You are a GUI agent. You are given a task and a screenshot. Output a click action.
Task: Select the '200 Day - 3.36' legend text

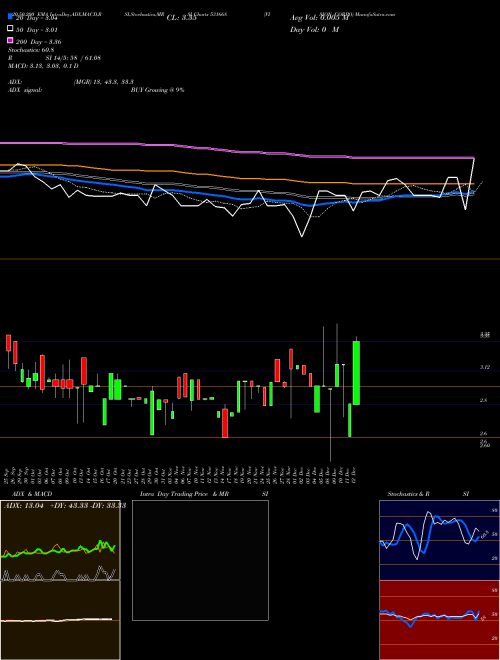pyautogui.click(x=38, y=42)
